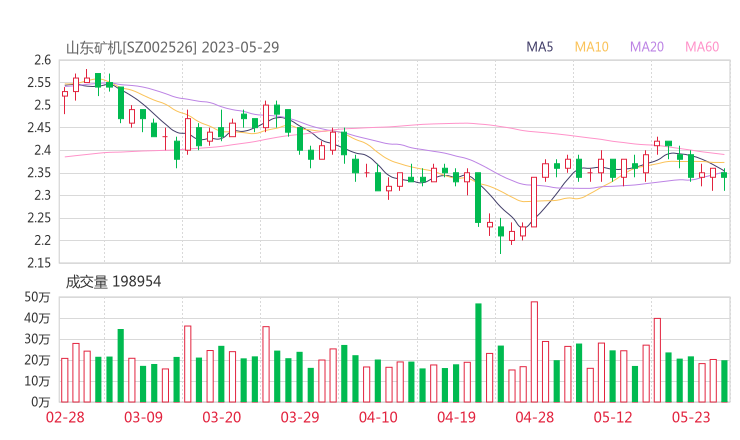The height and width of the screenshot is (440, 740).
Task: Click the 10万 volume axis label
Action: [37, 381]
